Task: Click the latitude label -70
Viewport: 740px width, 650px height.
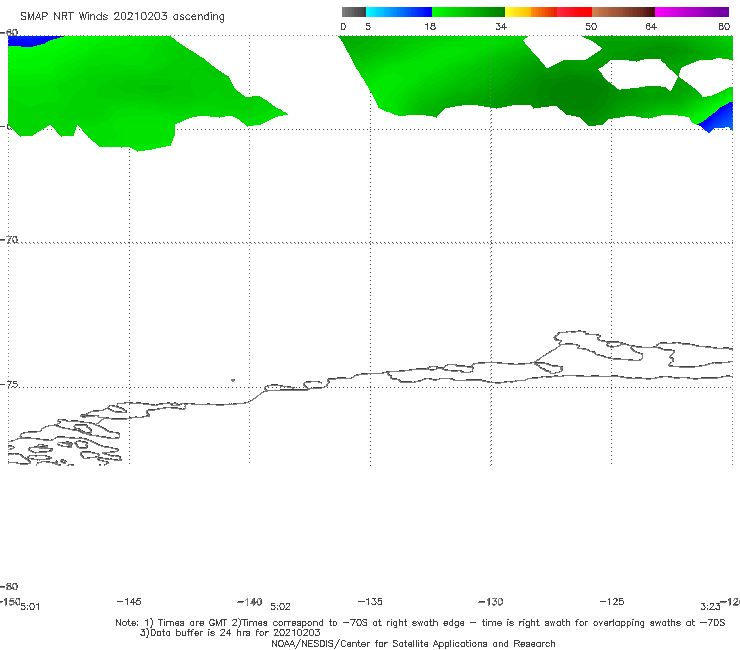Action: pyautogui.click(x=9, y=240)
